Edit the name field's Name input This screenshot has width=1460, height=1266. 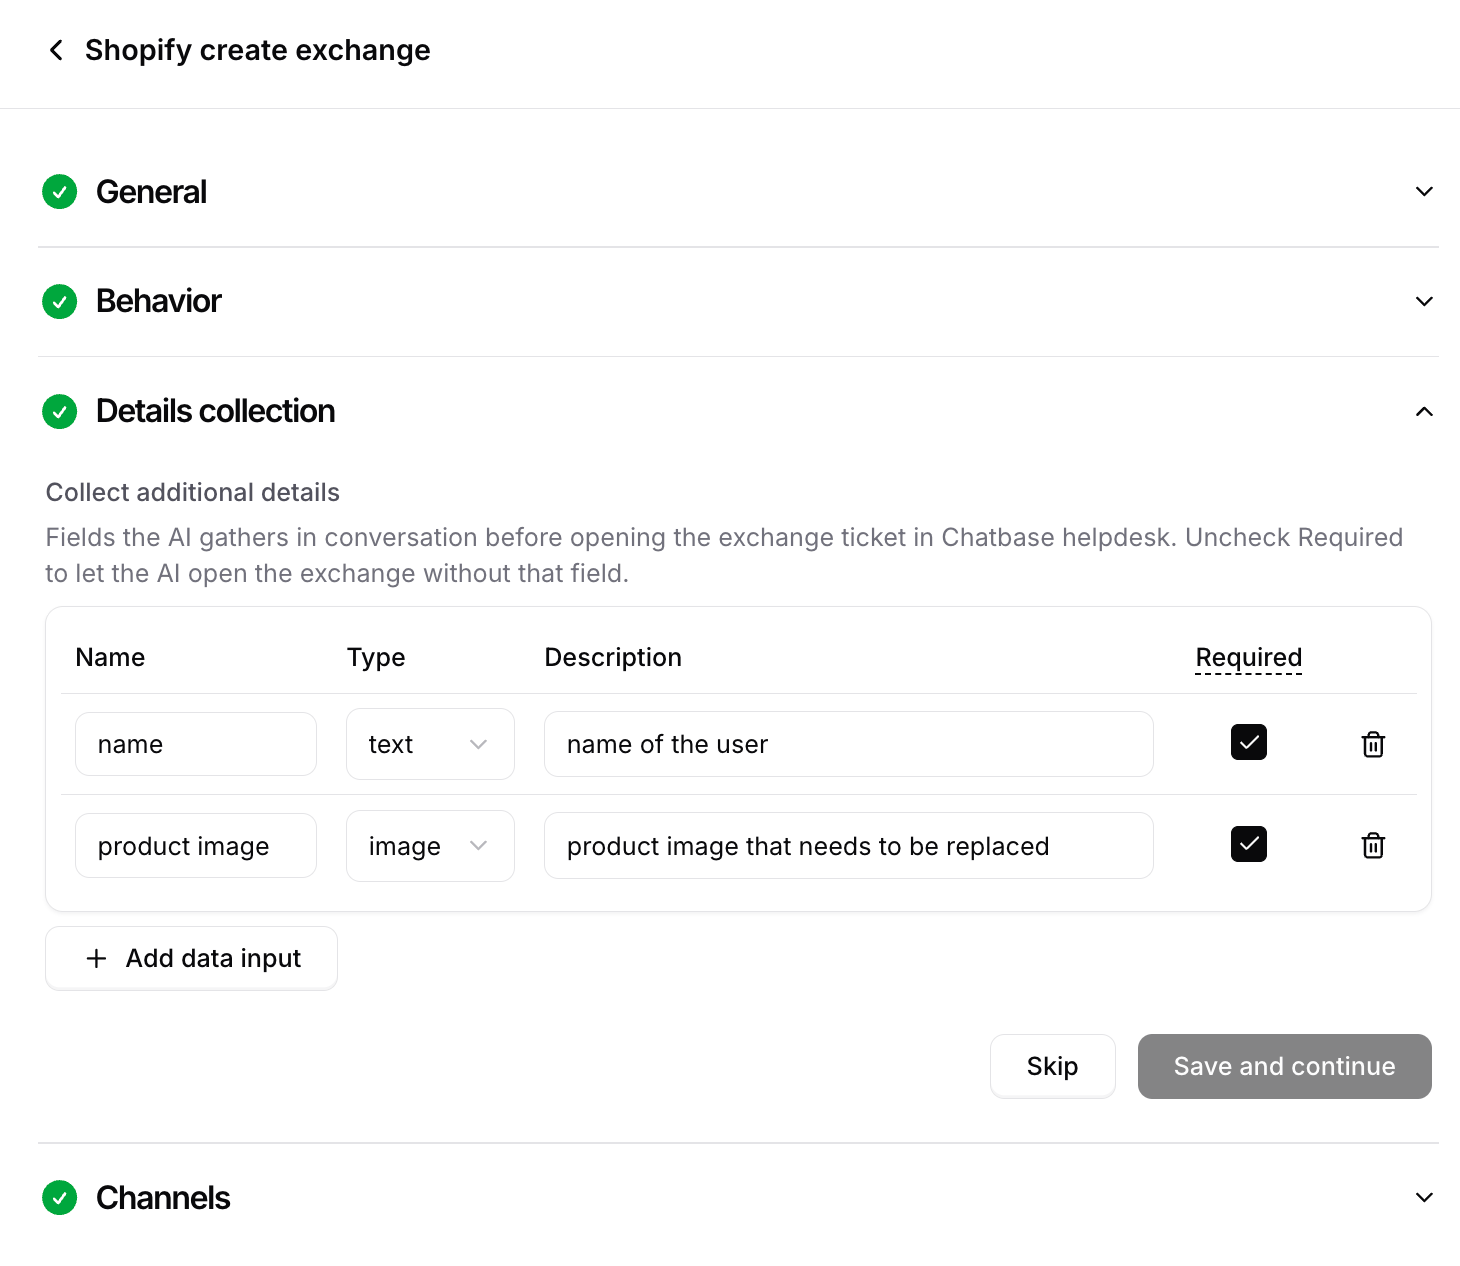[x=196, y=744]
